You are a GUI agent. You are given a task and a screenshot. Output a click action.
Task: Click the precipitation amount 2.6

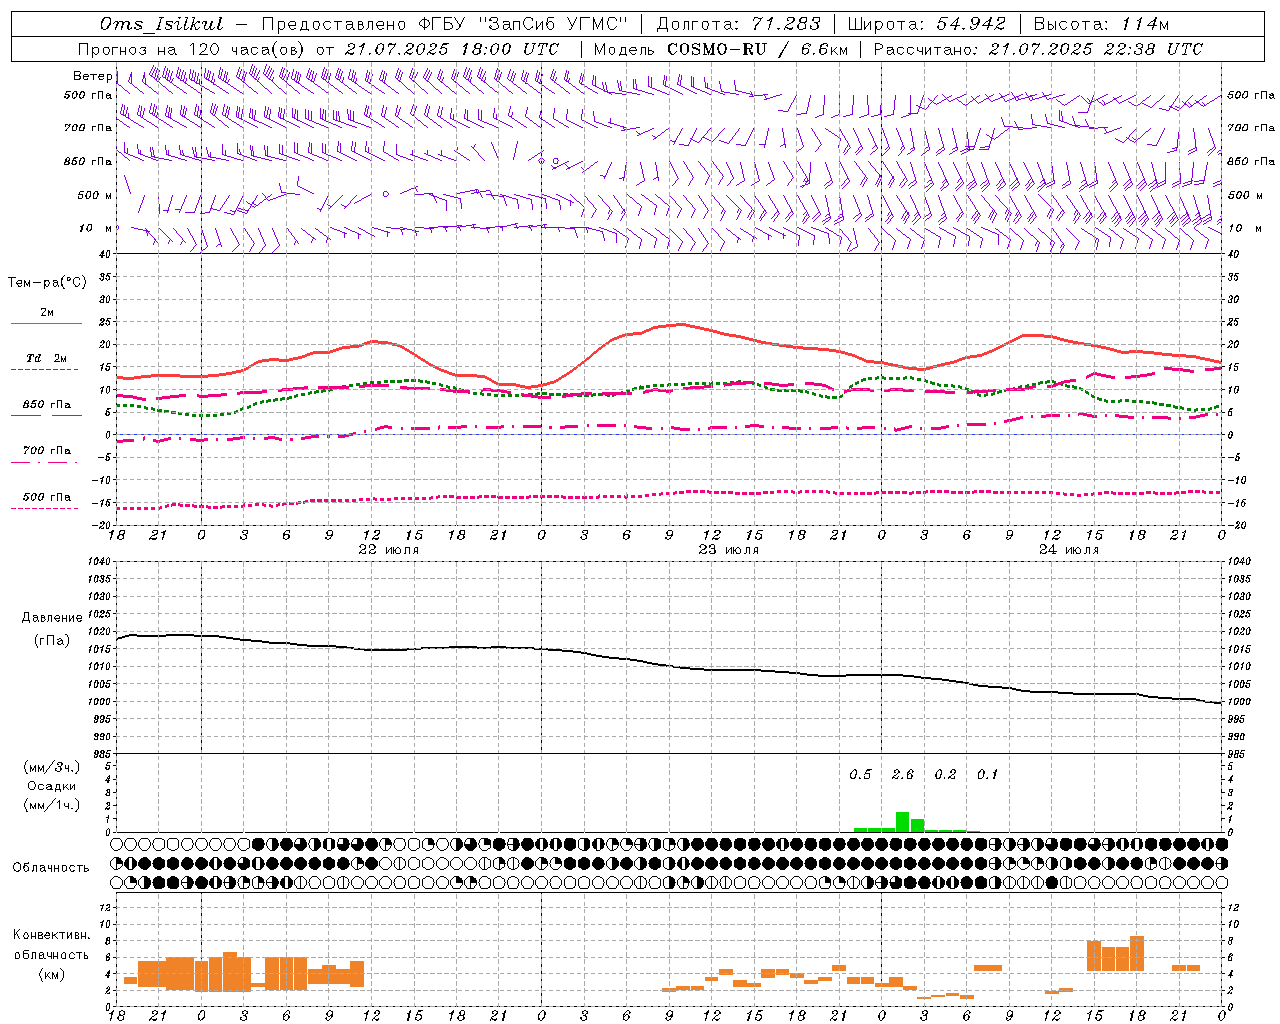pos(902,774)
